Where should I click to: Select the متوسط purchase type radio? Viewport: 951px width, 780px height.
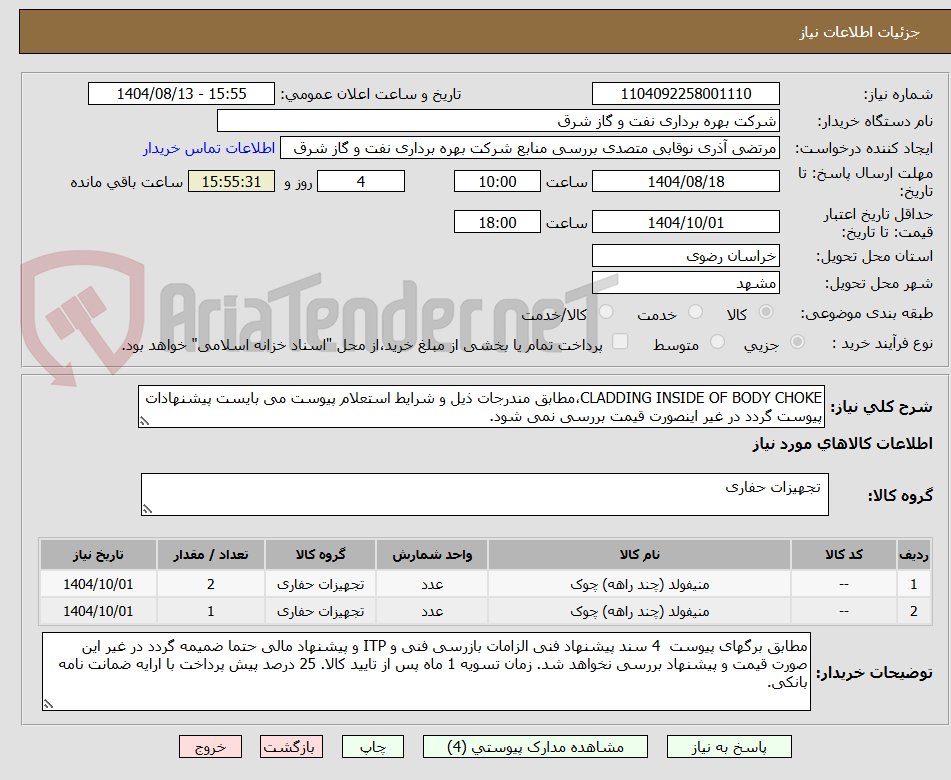[717, 342]
